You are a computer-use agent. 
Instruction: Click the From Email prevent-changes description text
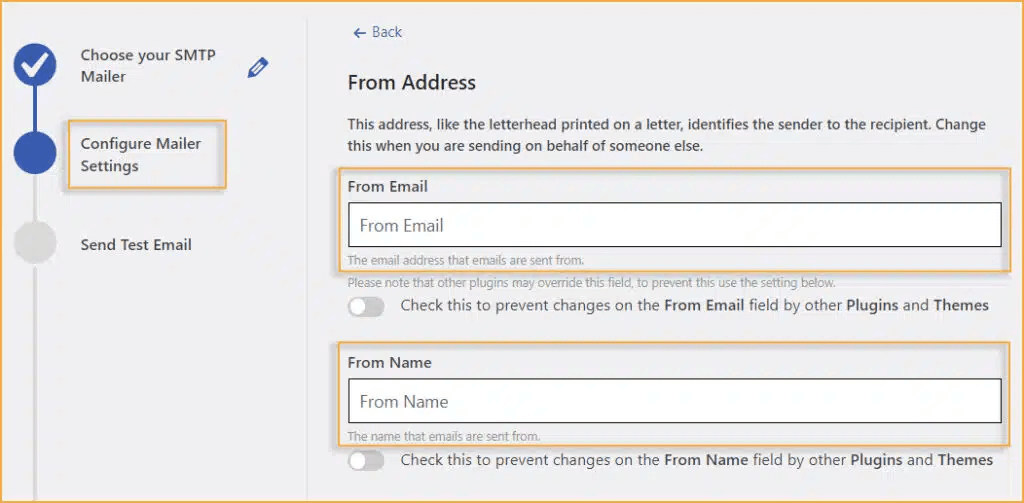(694, 305)
